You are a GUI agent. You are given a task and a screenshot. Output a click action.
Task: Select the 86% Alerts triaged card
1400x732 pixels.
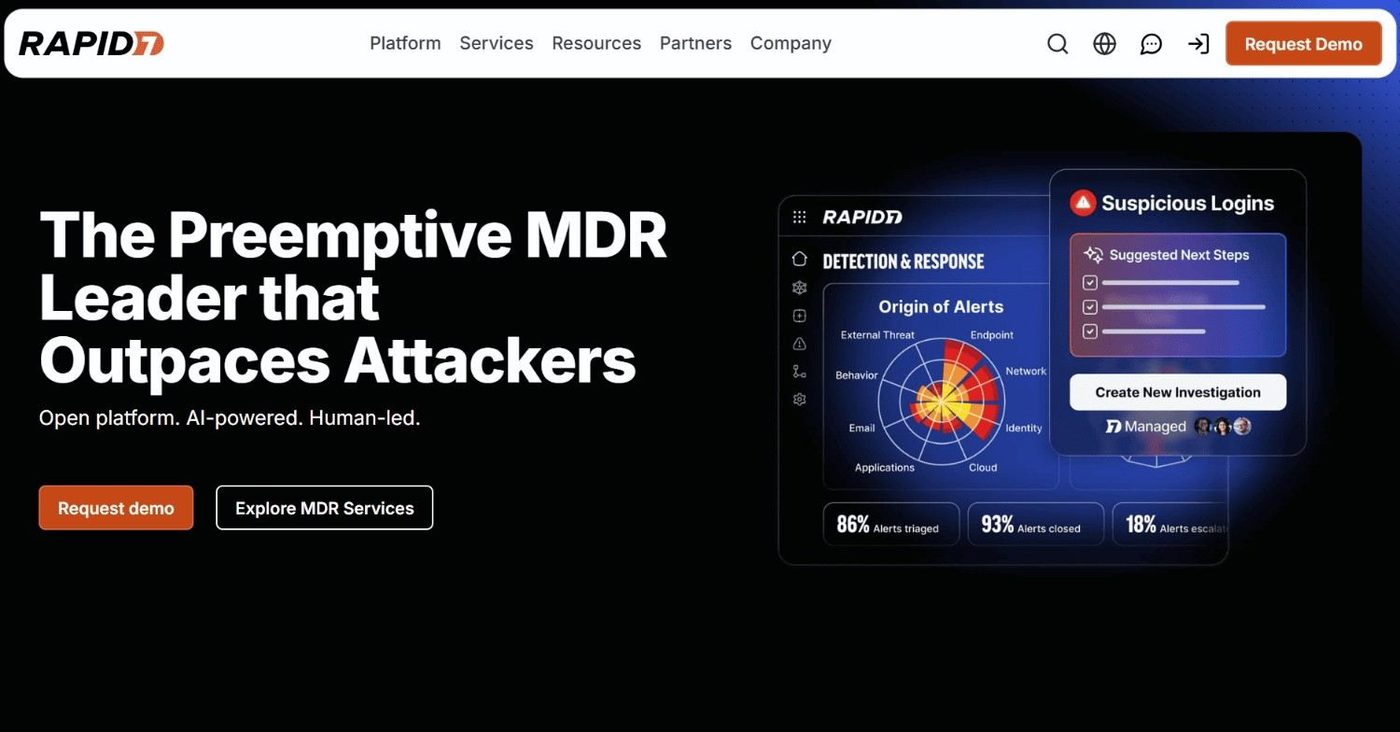[x=891, y=524]
